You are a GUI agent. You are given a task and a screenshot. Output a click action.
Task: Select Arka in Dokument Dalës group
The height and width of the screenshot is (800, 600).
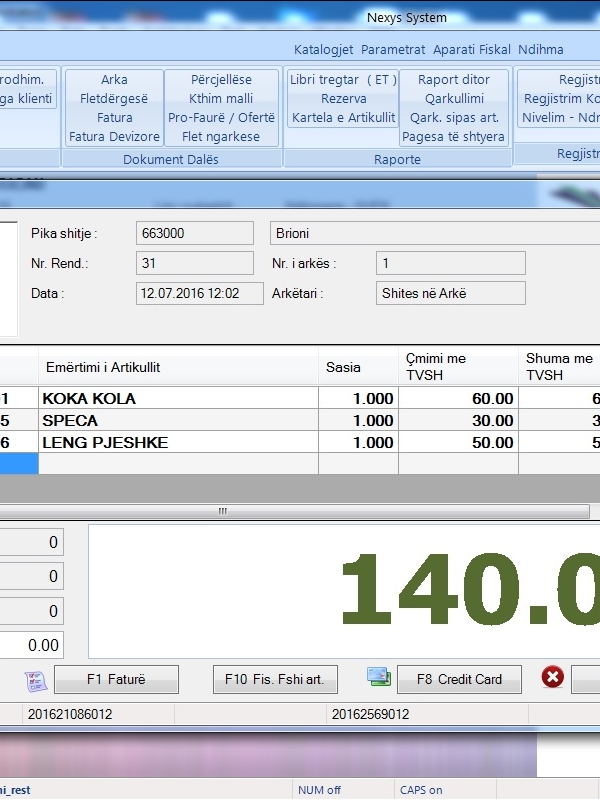[x=114, y=80]
